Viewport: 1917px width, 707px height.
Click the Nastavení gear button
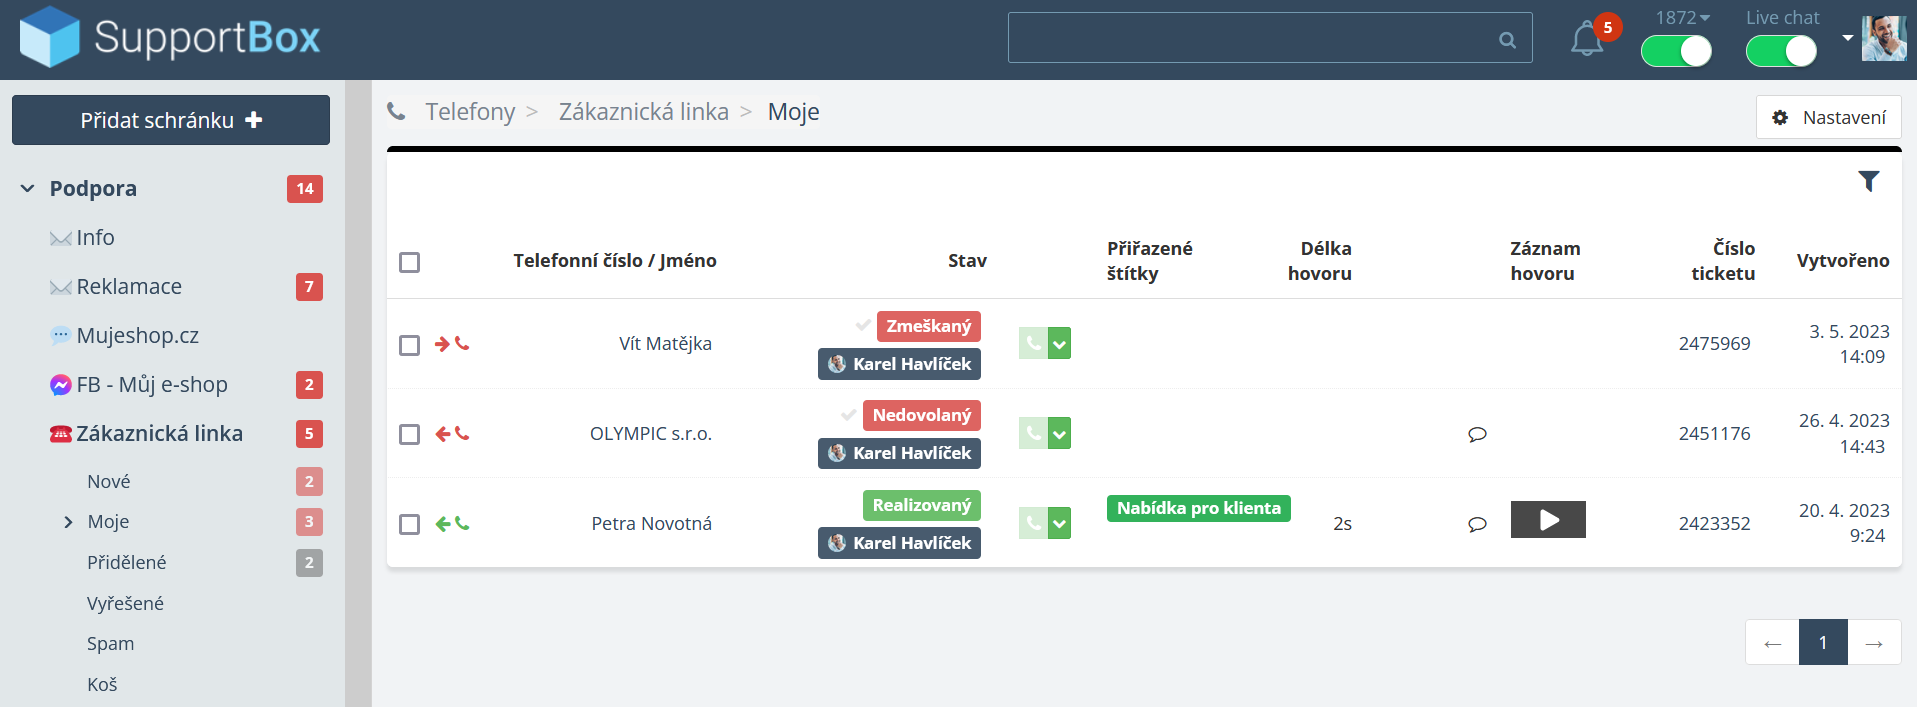coord(1829,117)
